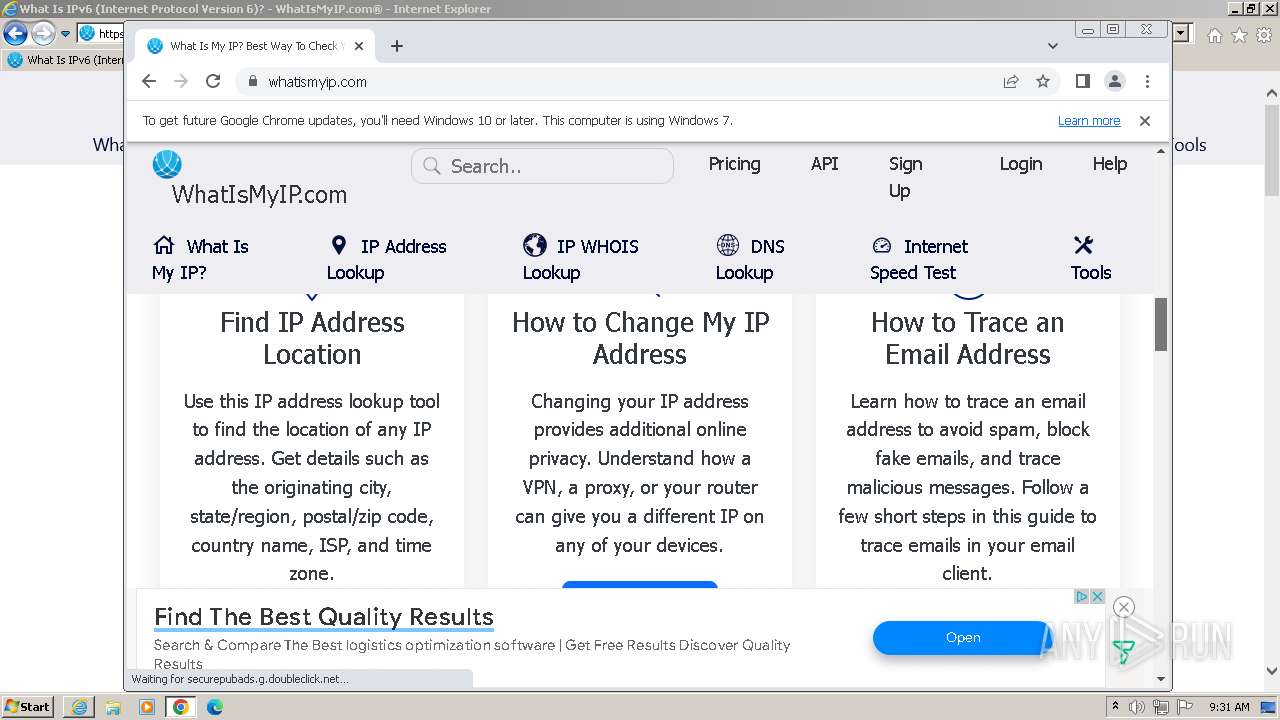The image size is (1280, 720).
Task: Share this page from address bar
Action: pyautogui.click(x=1011, y=82)
